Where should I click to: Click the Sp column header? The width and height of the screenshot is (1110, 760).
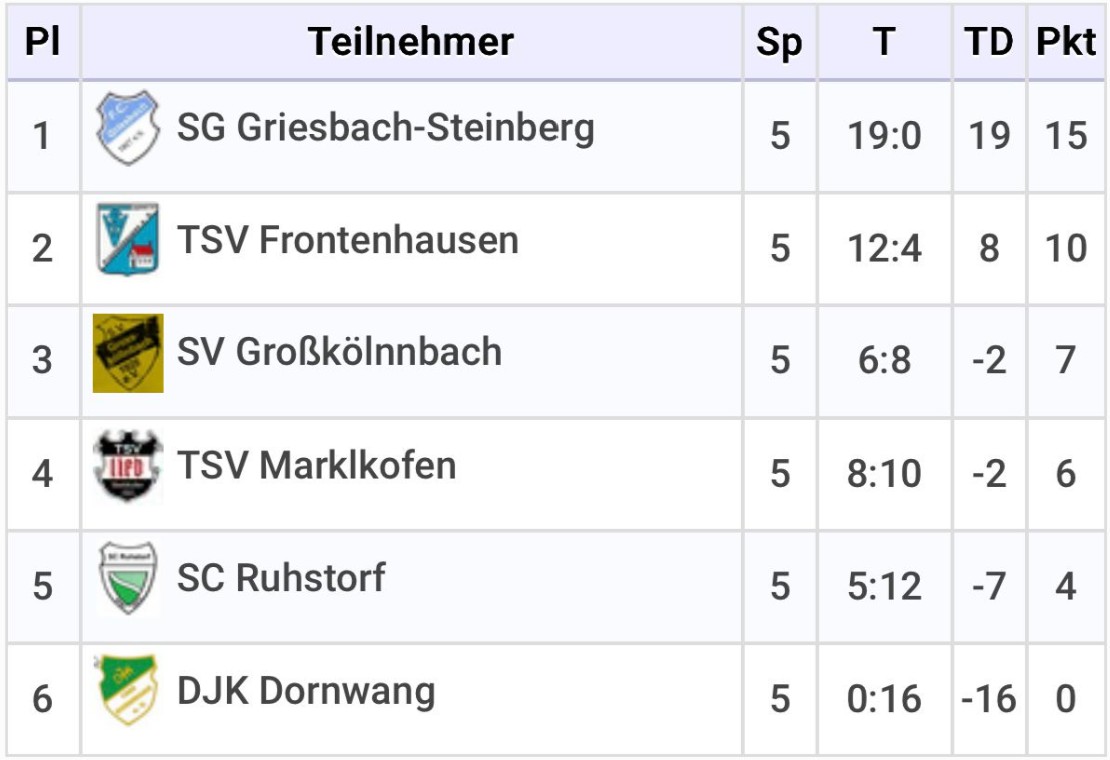coord(779,42)
